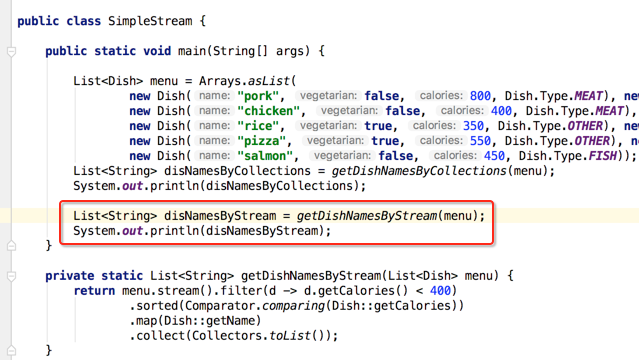The image size is (639, 360).
Task: Click the calories value 450
Action: click(494, 156)
